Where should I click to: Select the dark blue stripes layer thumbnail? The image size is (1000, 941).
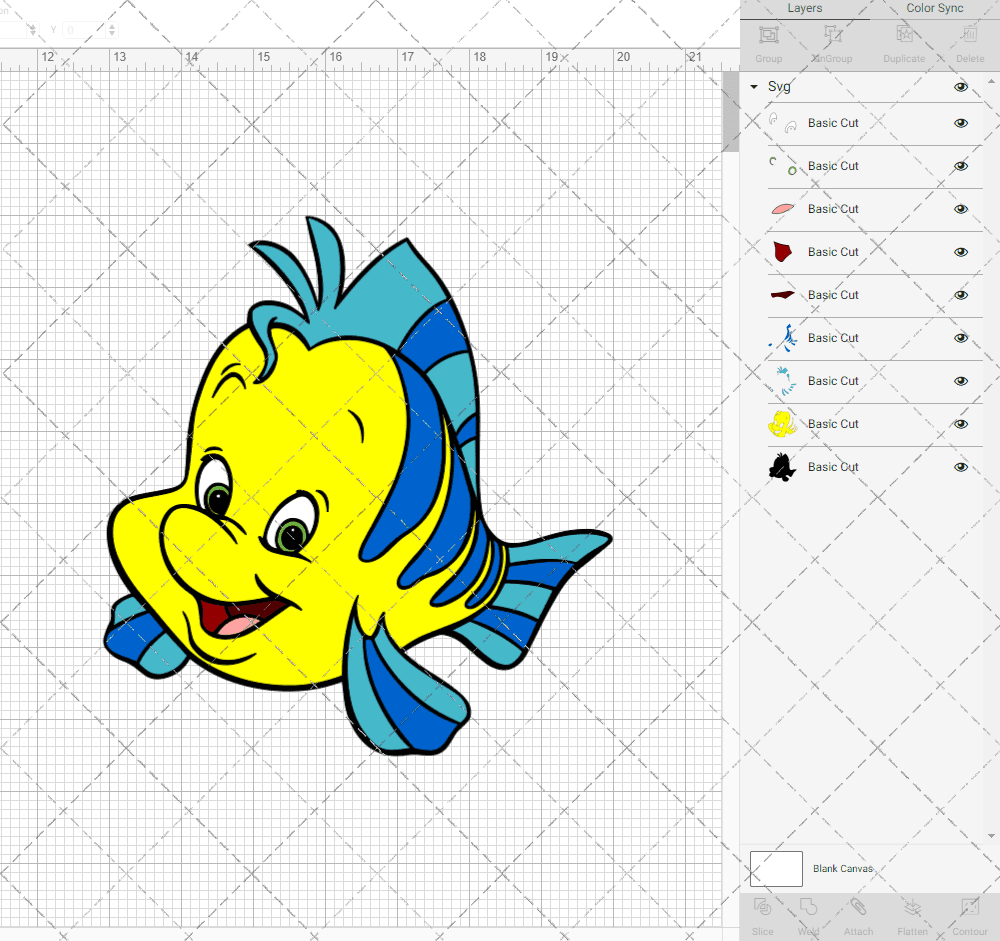click(783, 337)
